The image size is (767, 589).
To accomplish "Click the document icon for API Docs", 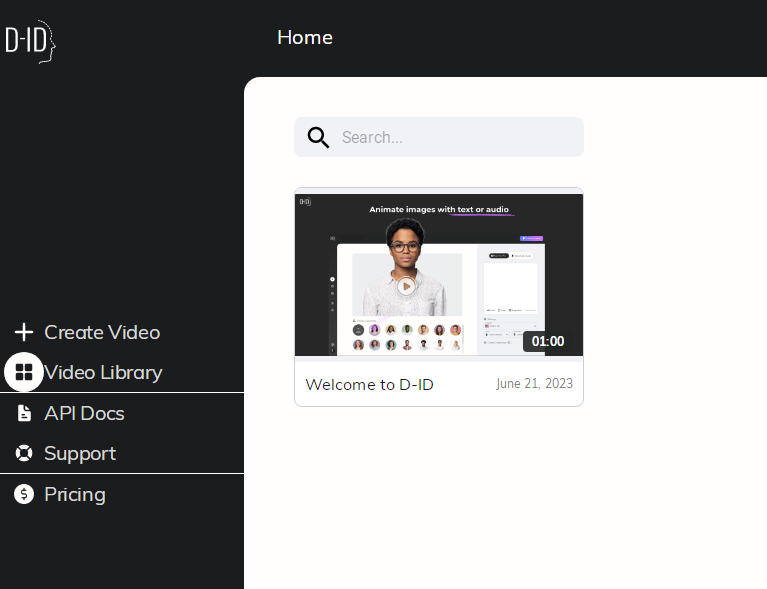I will point(24,413).
